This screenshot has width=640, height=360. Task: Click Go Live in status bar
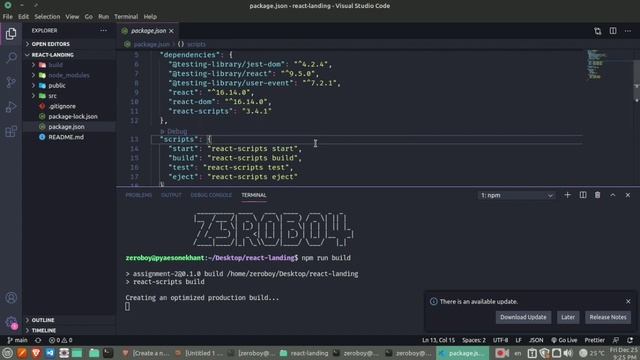[564, 340]
